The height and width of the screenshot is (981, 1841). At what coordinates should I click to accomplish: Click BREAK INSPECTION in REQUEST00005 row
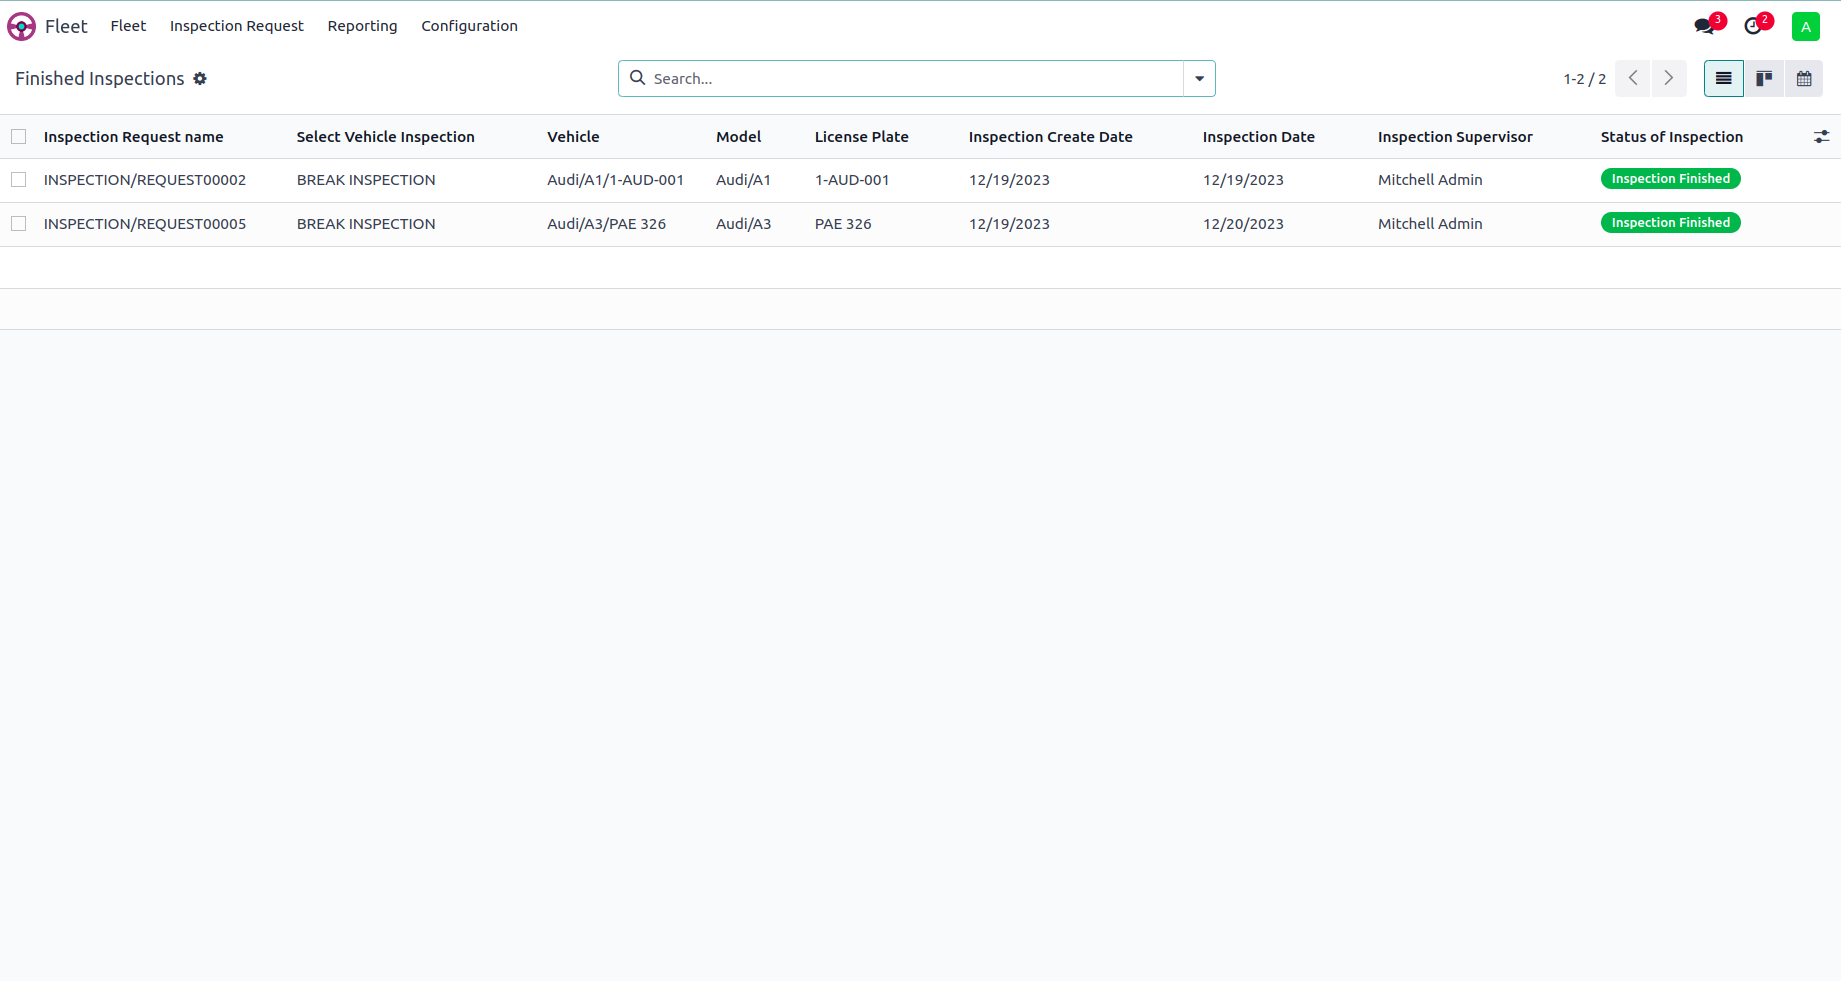pos(366,224)
